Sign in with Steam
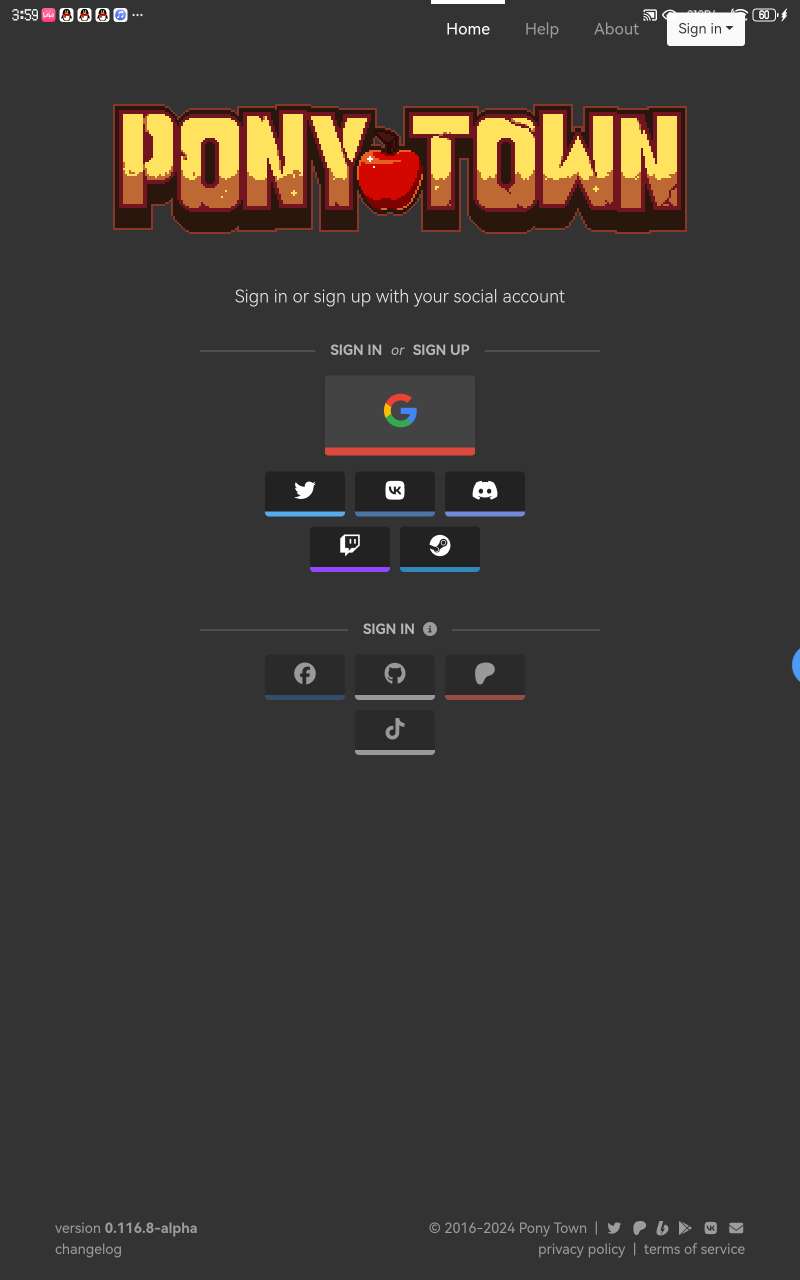This screenshot has height=1280, width=800. tap(440, 548)
